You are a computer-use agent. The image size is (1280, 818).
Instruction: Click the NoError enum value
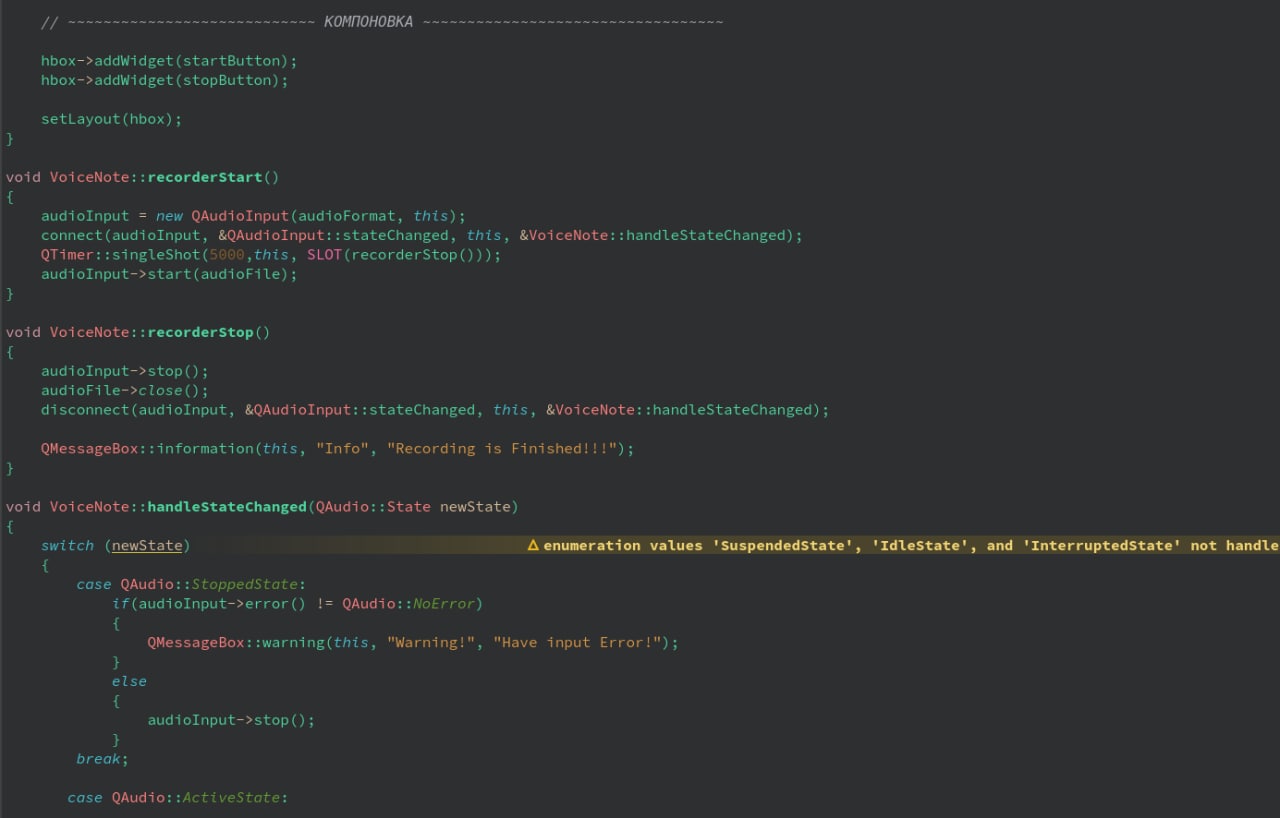[444, 604]
